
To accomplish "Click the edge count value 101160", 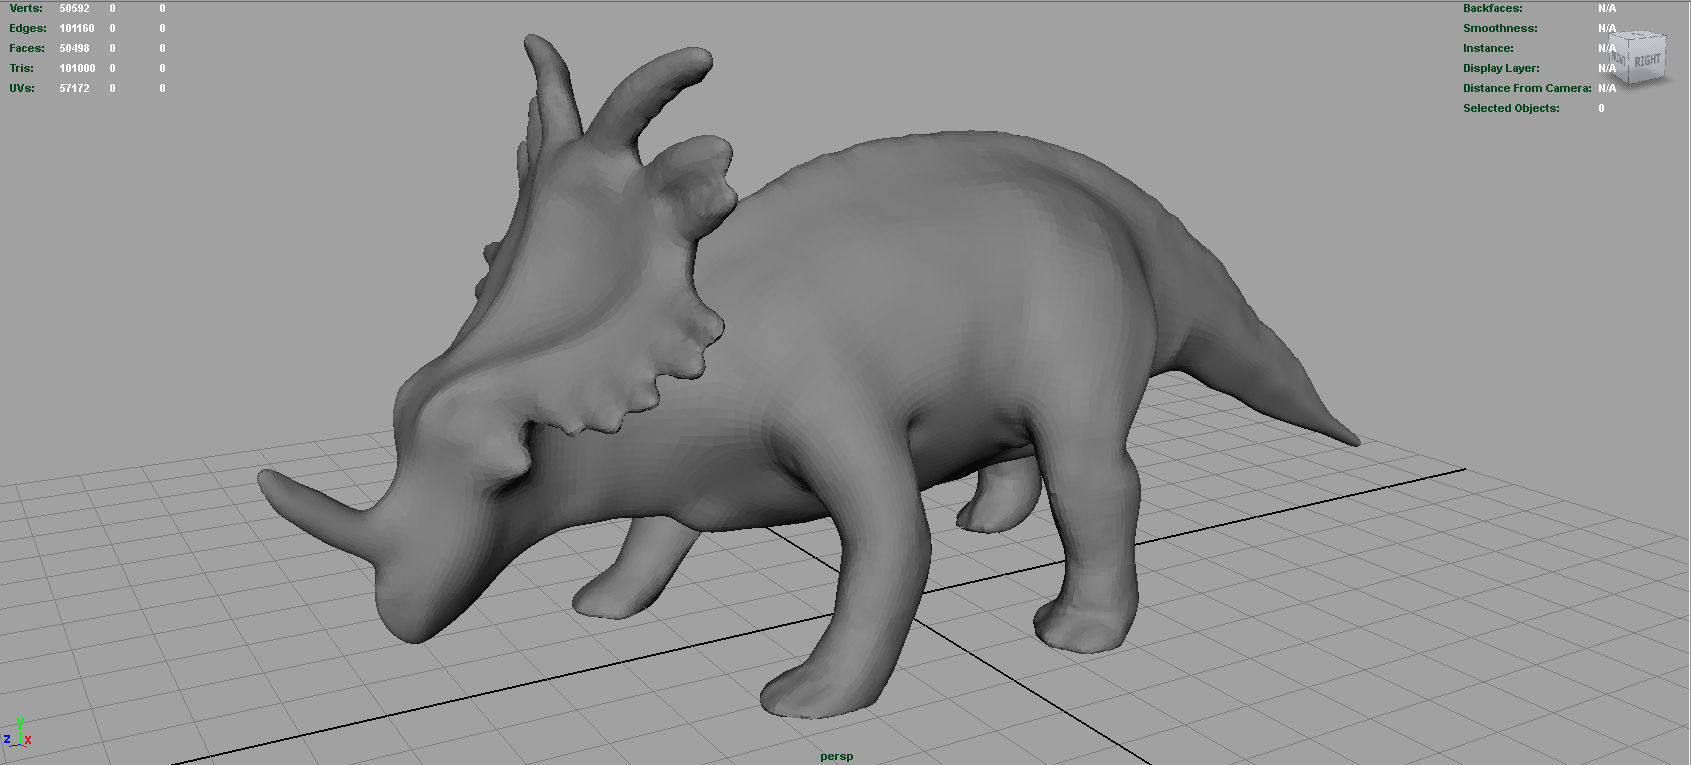I will tap(77, 28).
